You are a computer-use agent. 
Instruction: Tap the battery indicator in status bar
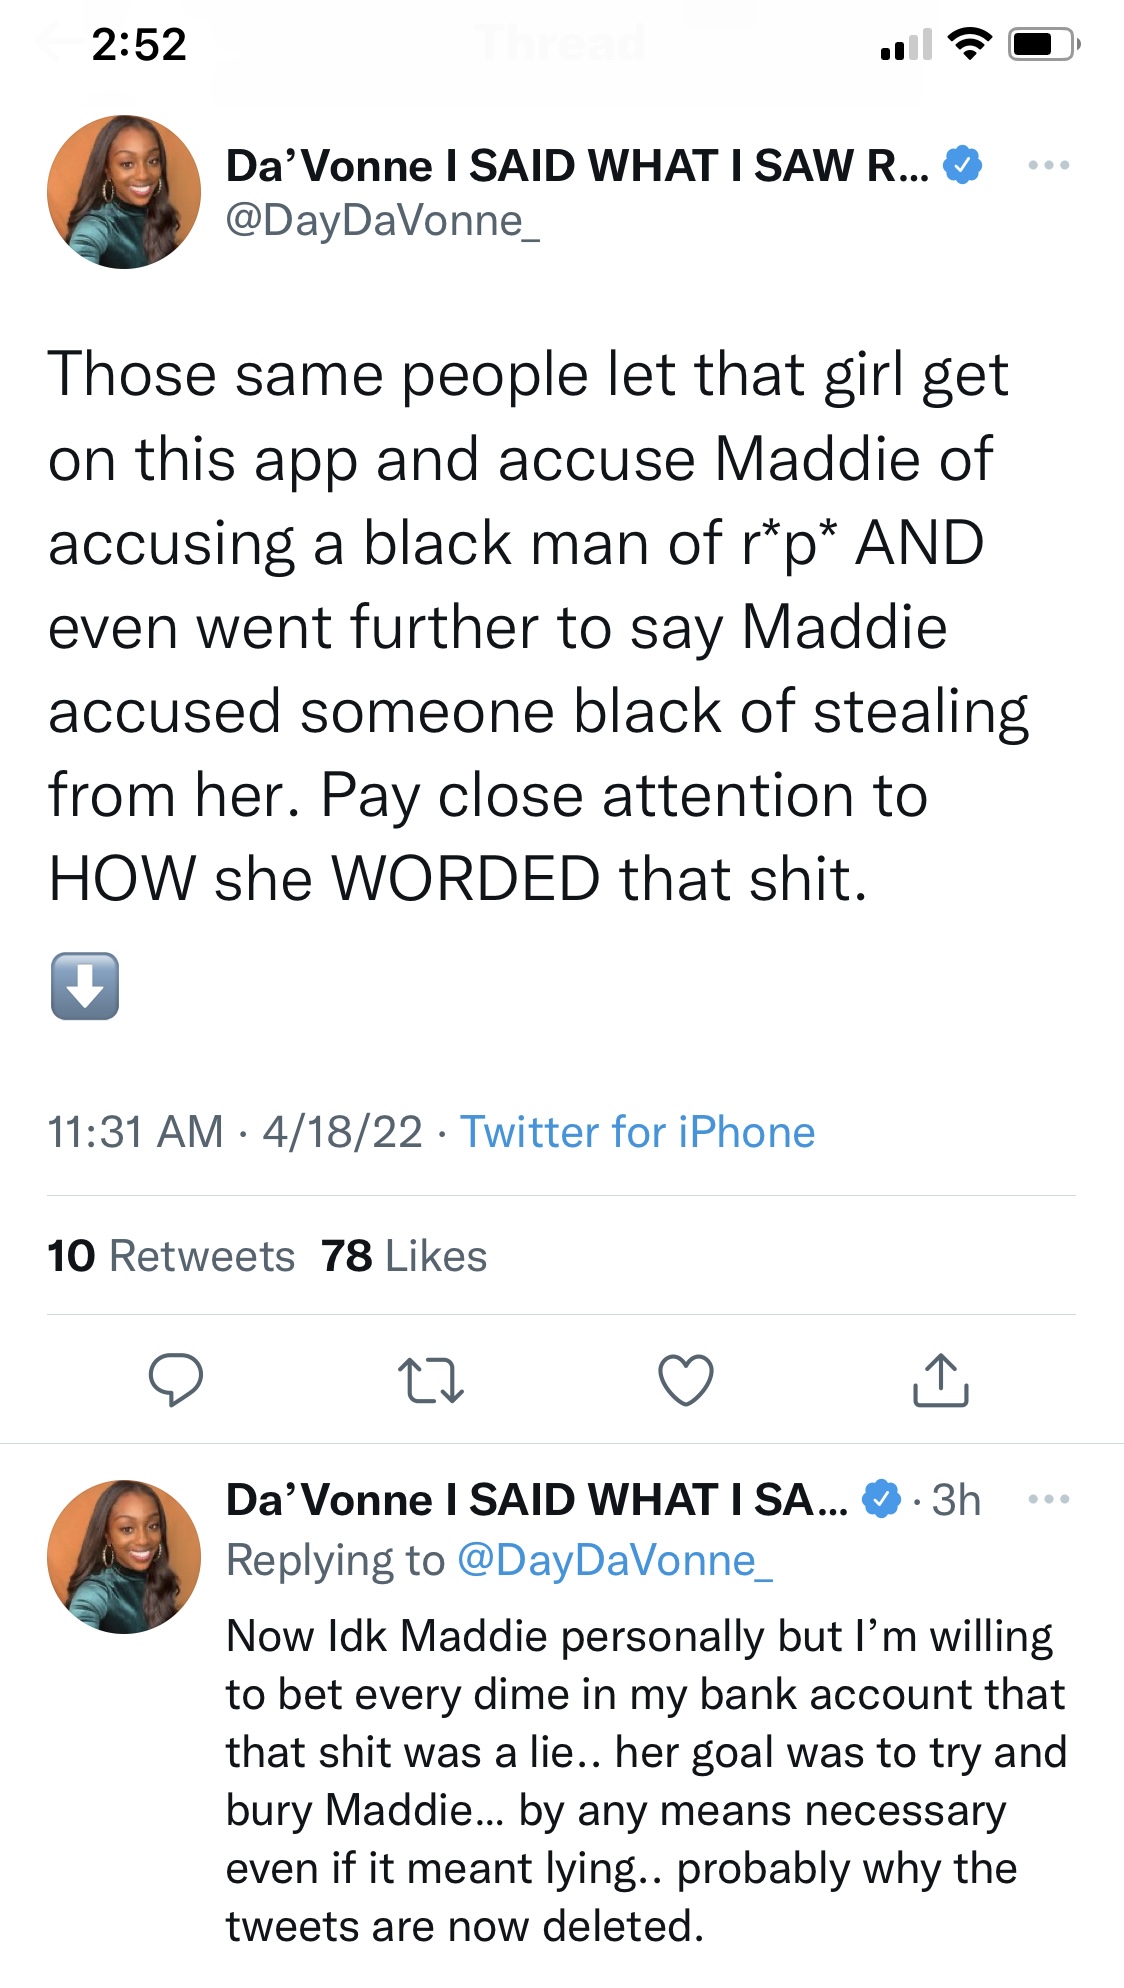1044,45
